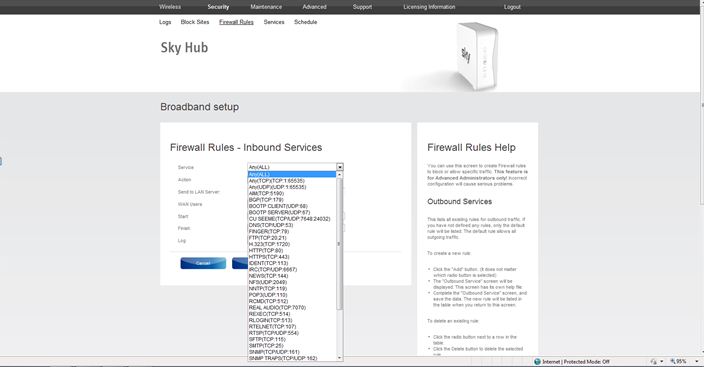Select POP3(UDP:110) service
Screen dimensions: 704x367
point(292,295)
